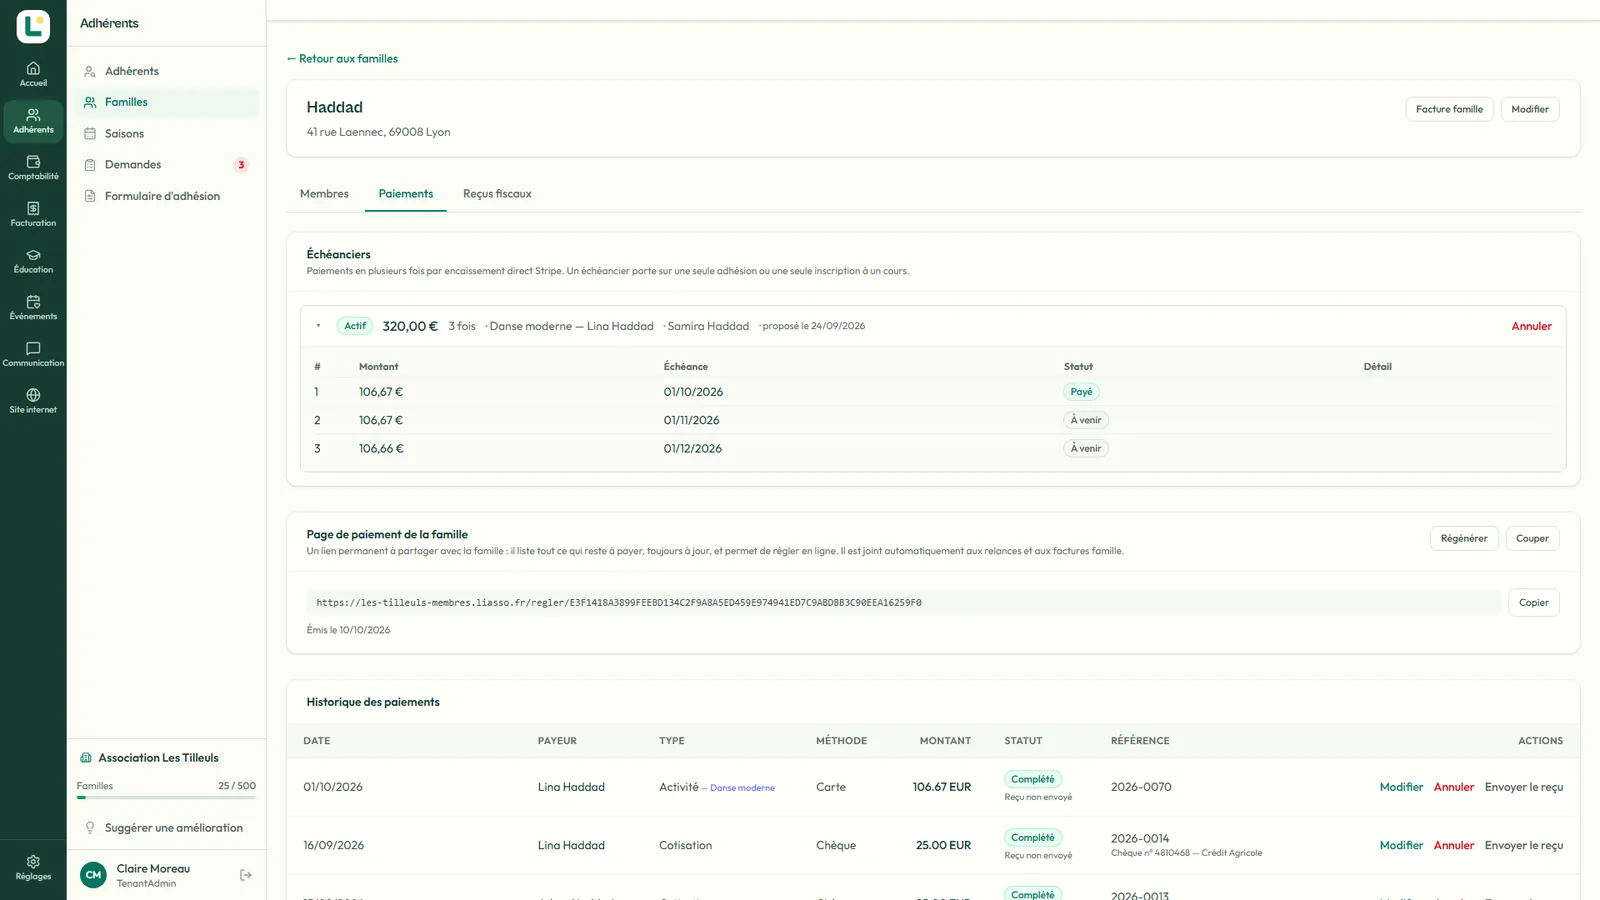Screen dimensions: 1600x900
Task: Open Adhérents list in submenu
Action: click(x=166, y=71)
